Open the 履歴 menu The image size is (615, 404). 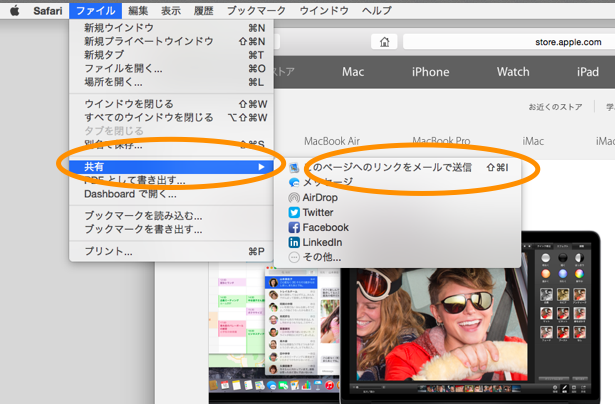tap(204, 11)
